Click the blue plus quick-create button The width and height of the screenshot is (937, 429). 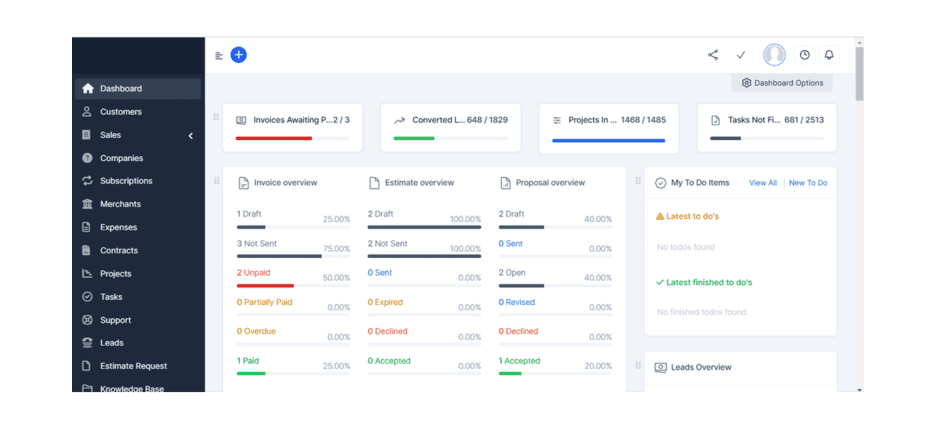coord(238,55)
